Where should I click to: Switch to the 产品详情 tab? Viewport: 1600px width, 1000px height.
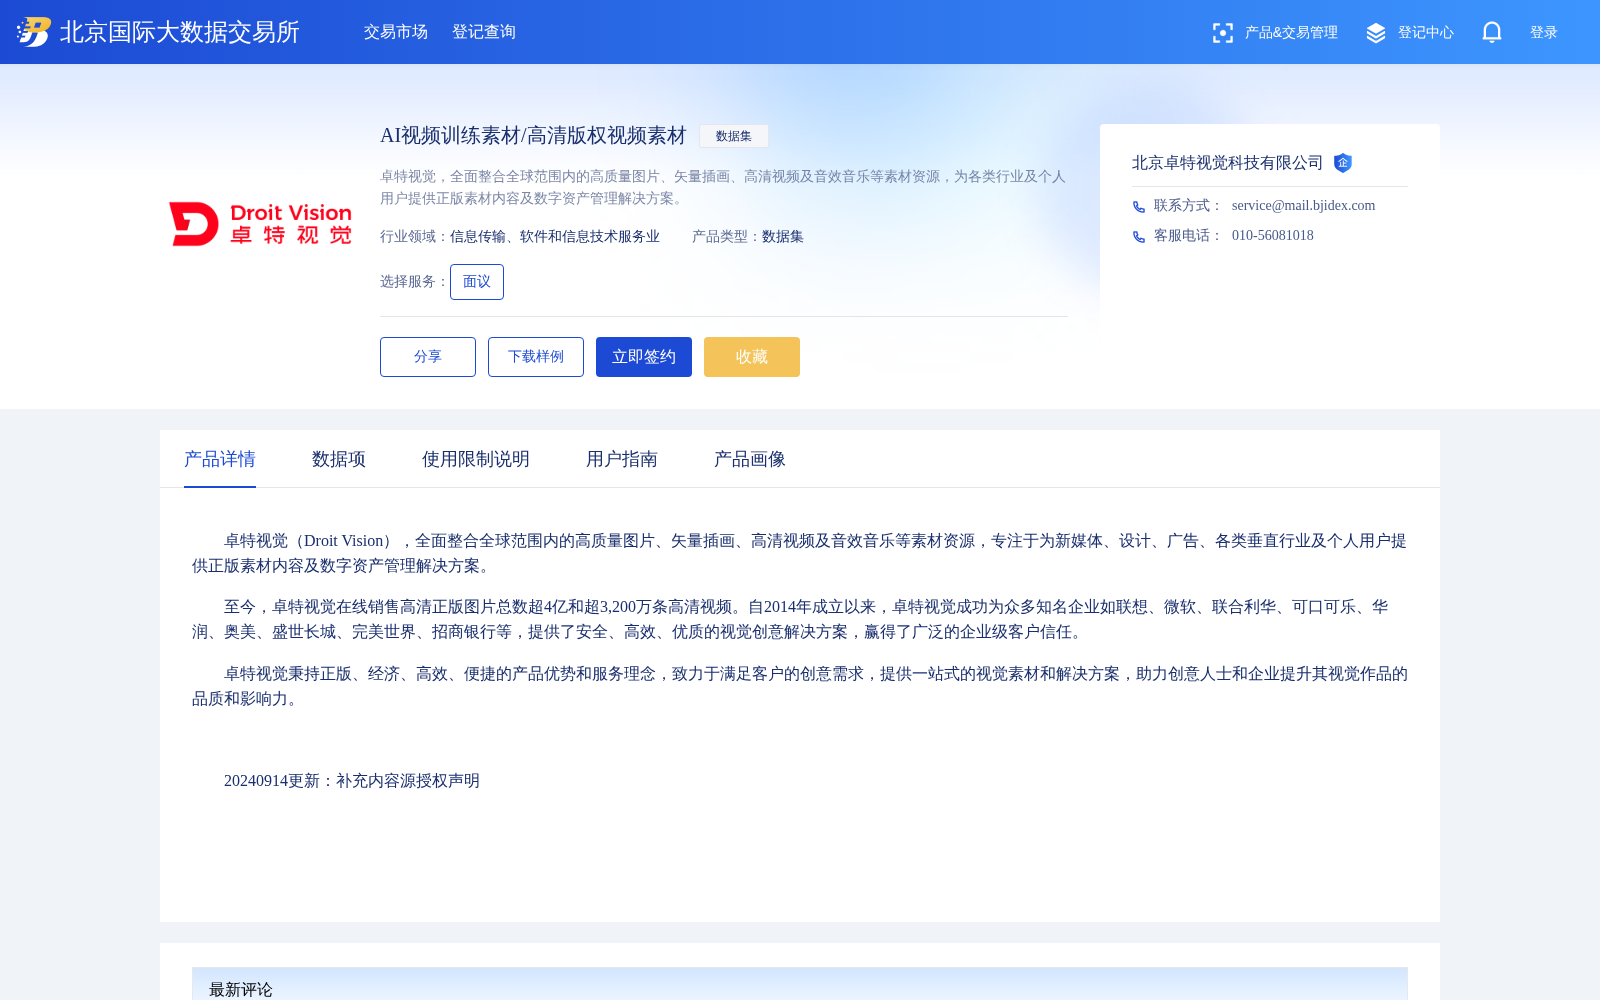click(x=220, y=459)
